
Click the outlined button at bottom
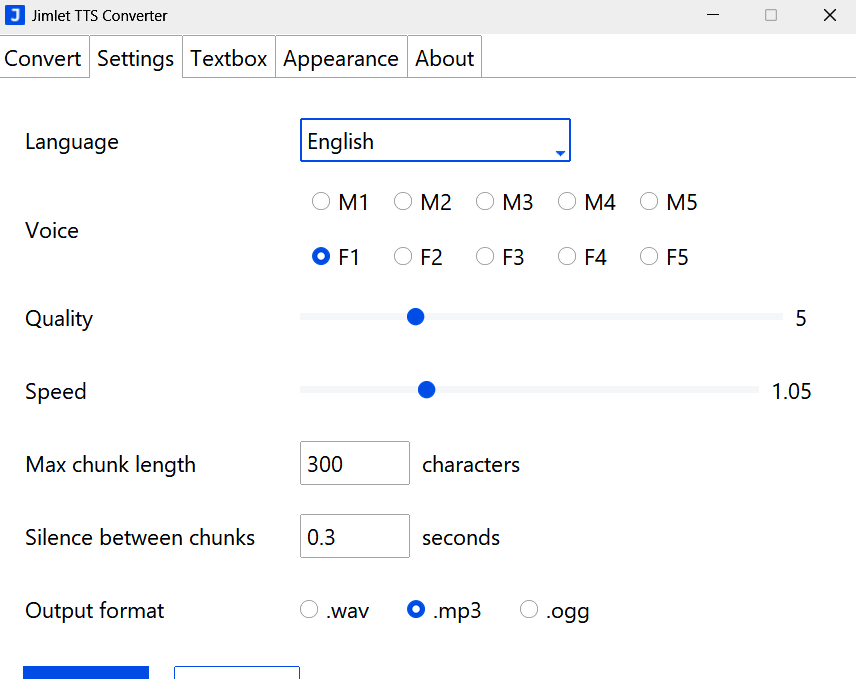click(x=236, y=672)
